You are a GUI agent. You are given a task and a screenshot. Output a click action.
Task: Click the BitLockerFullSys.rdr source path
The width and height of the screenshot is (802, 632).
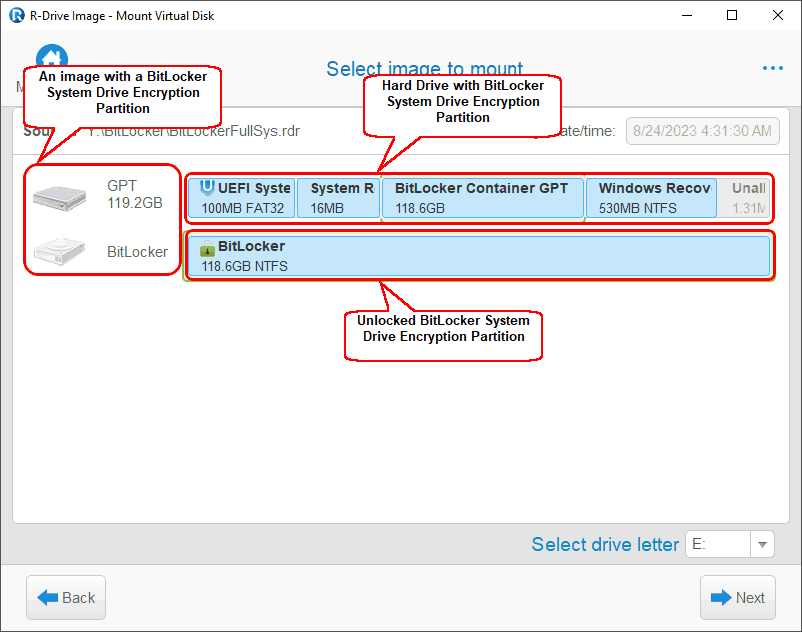pyautogui.click(x=193, y=131)
